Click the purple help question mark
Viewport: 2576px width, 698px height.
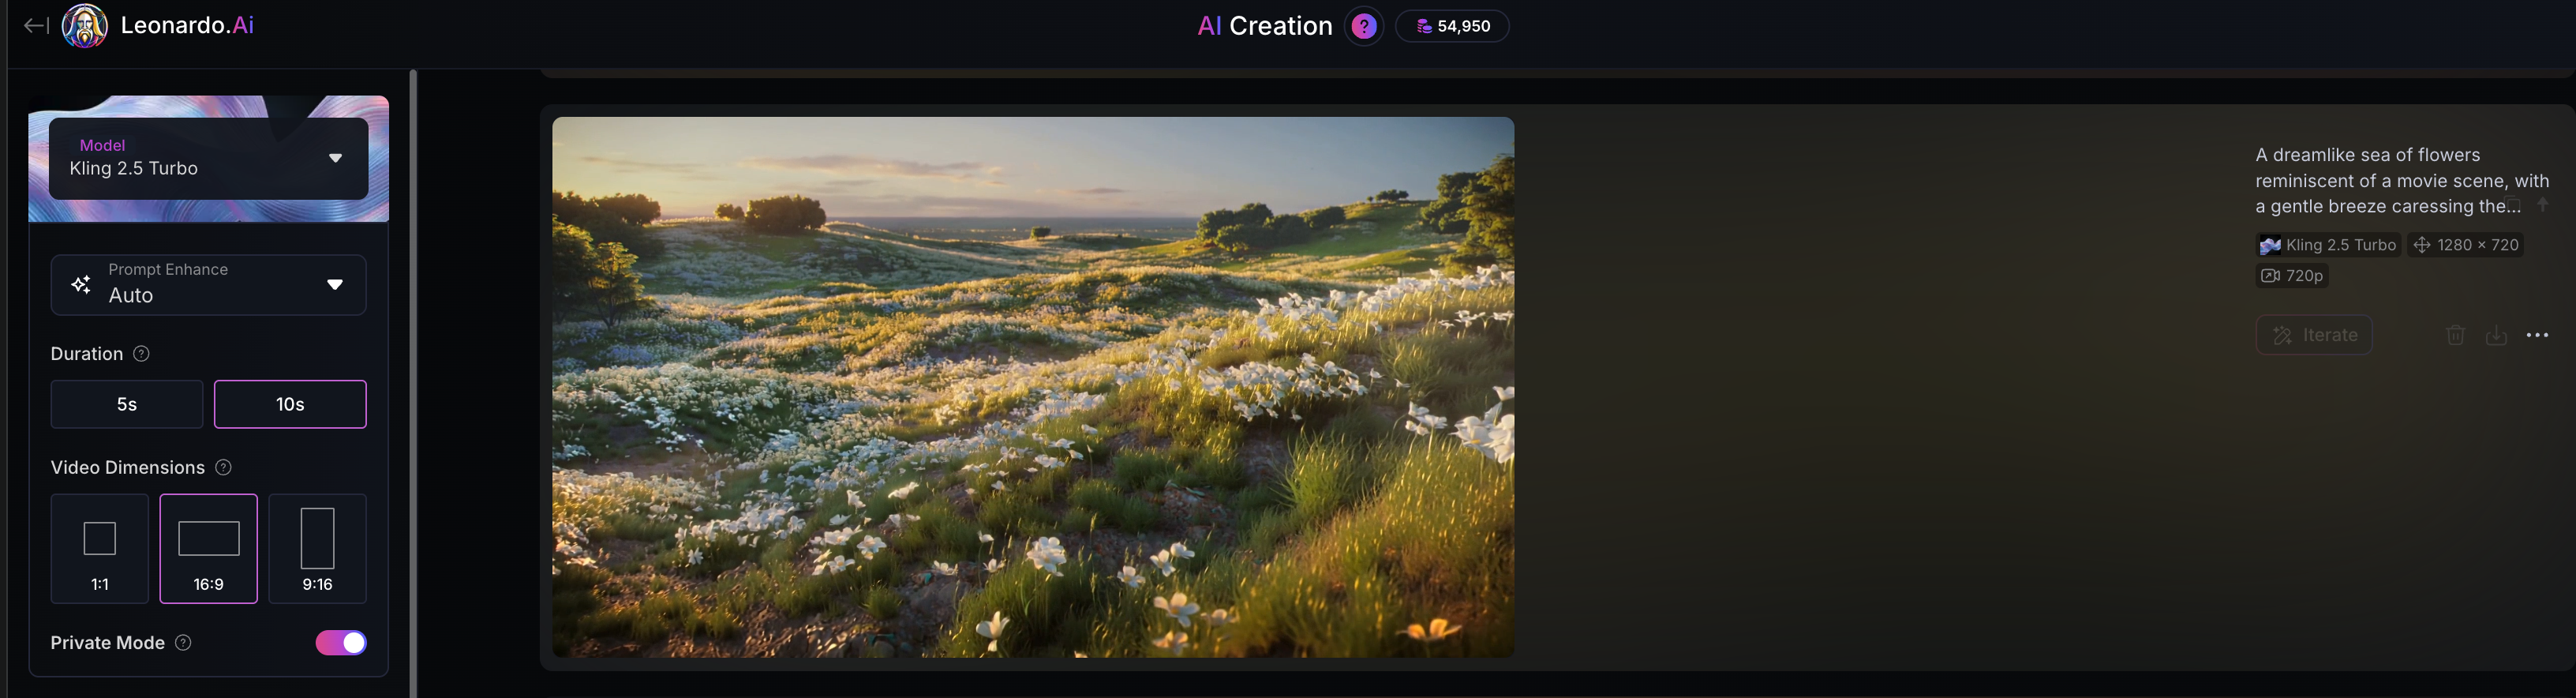tap(1364, 26)
